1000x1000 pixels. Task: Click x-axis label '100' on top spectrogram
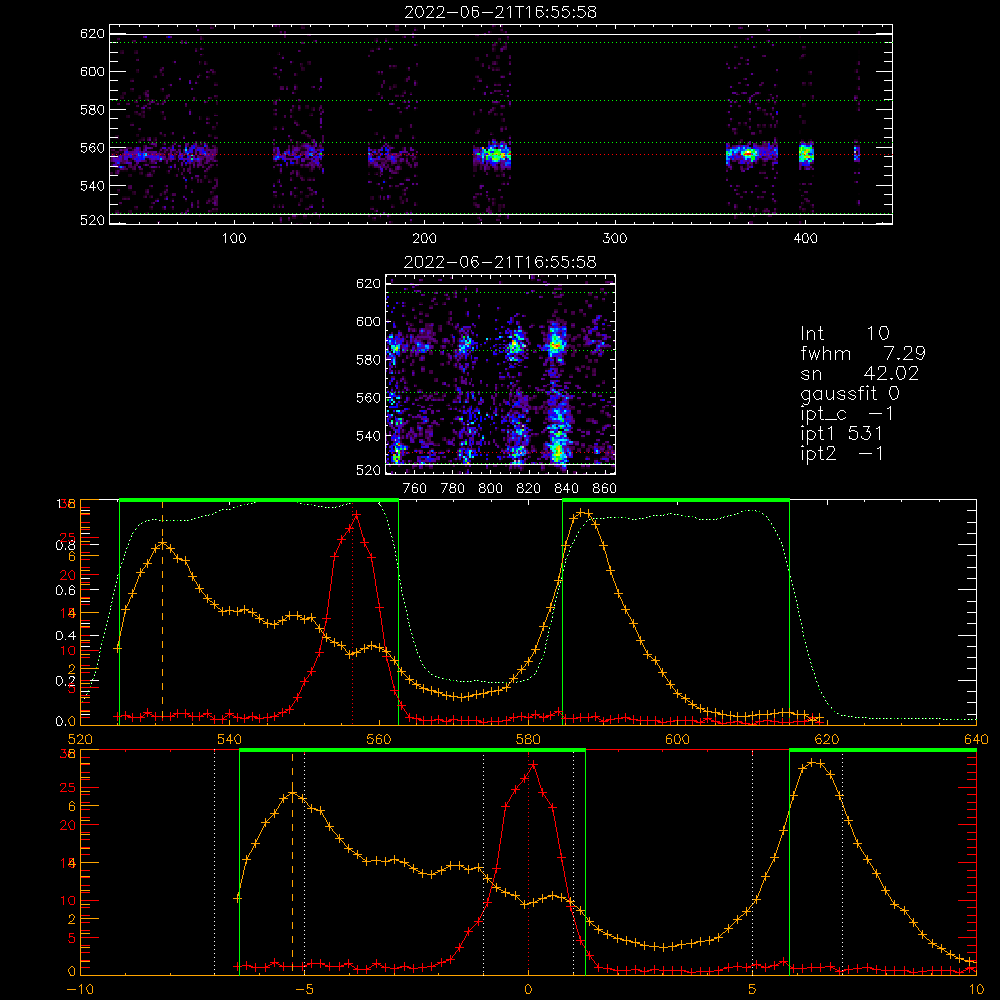pos(234,239)
